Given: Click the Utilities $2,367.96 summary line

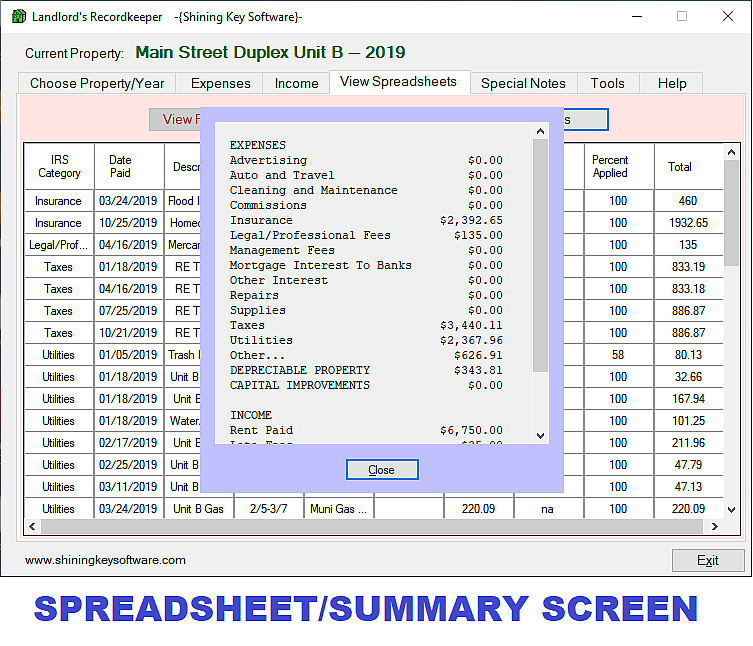Looking at the screenshot, I should 366,341.
